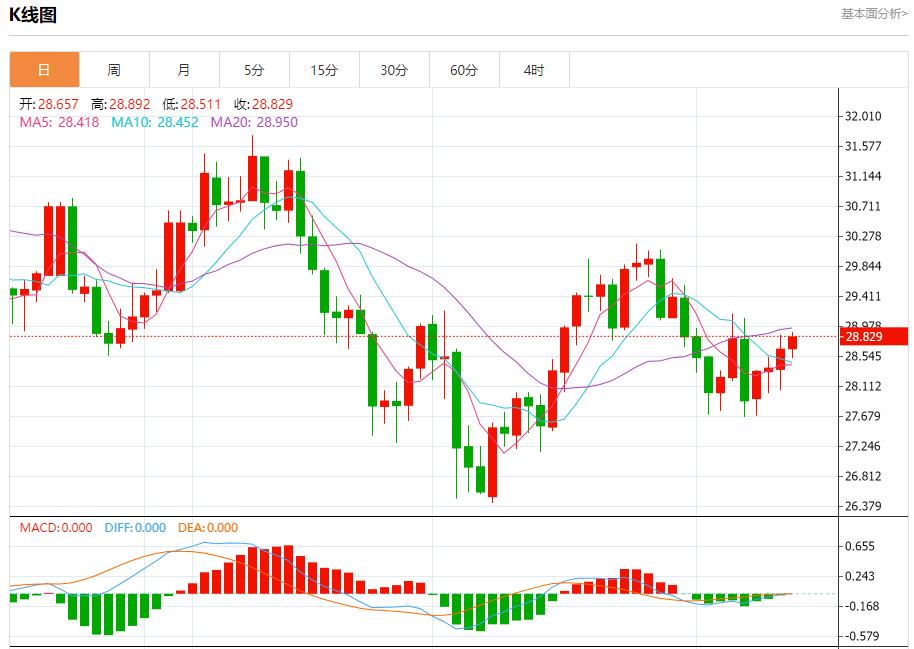Image resolution: width=914 pixels, height=649 pixels.
Task: Click the MACD indicator label
Action: 56,527
